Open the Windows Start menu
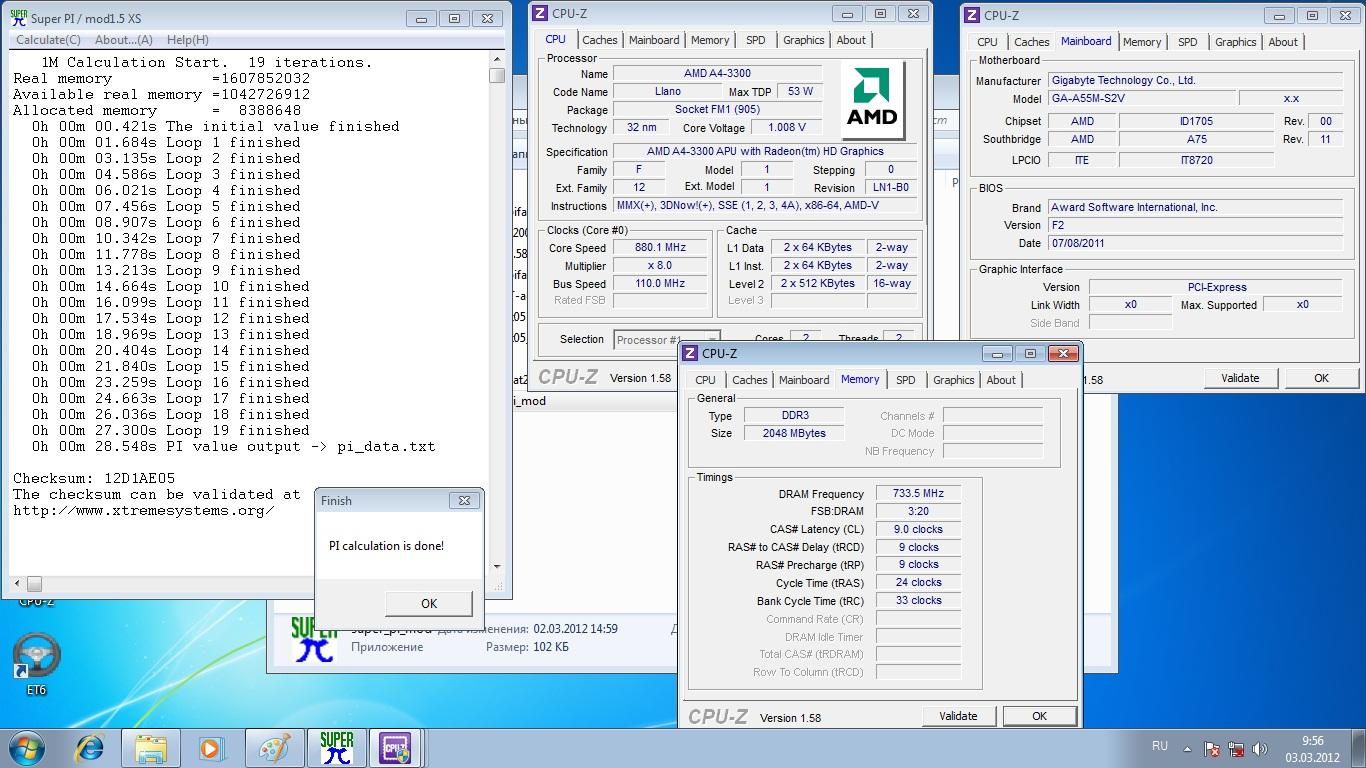 25,747
